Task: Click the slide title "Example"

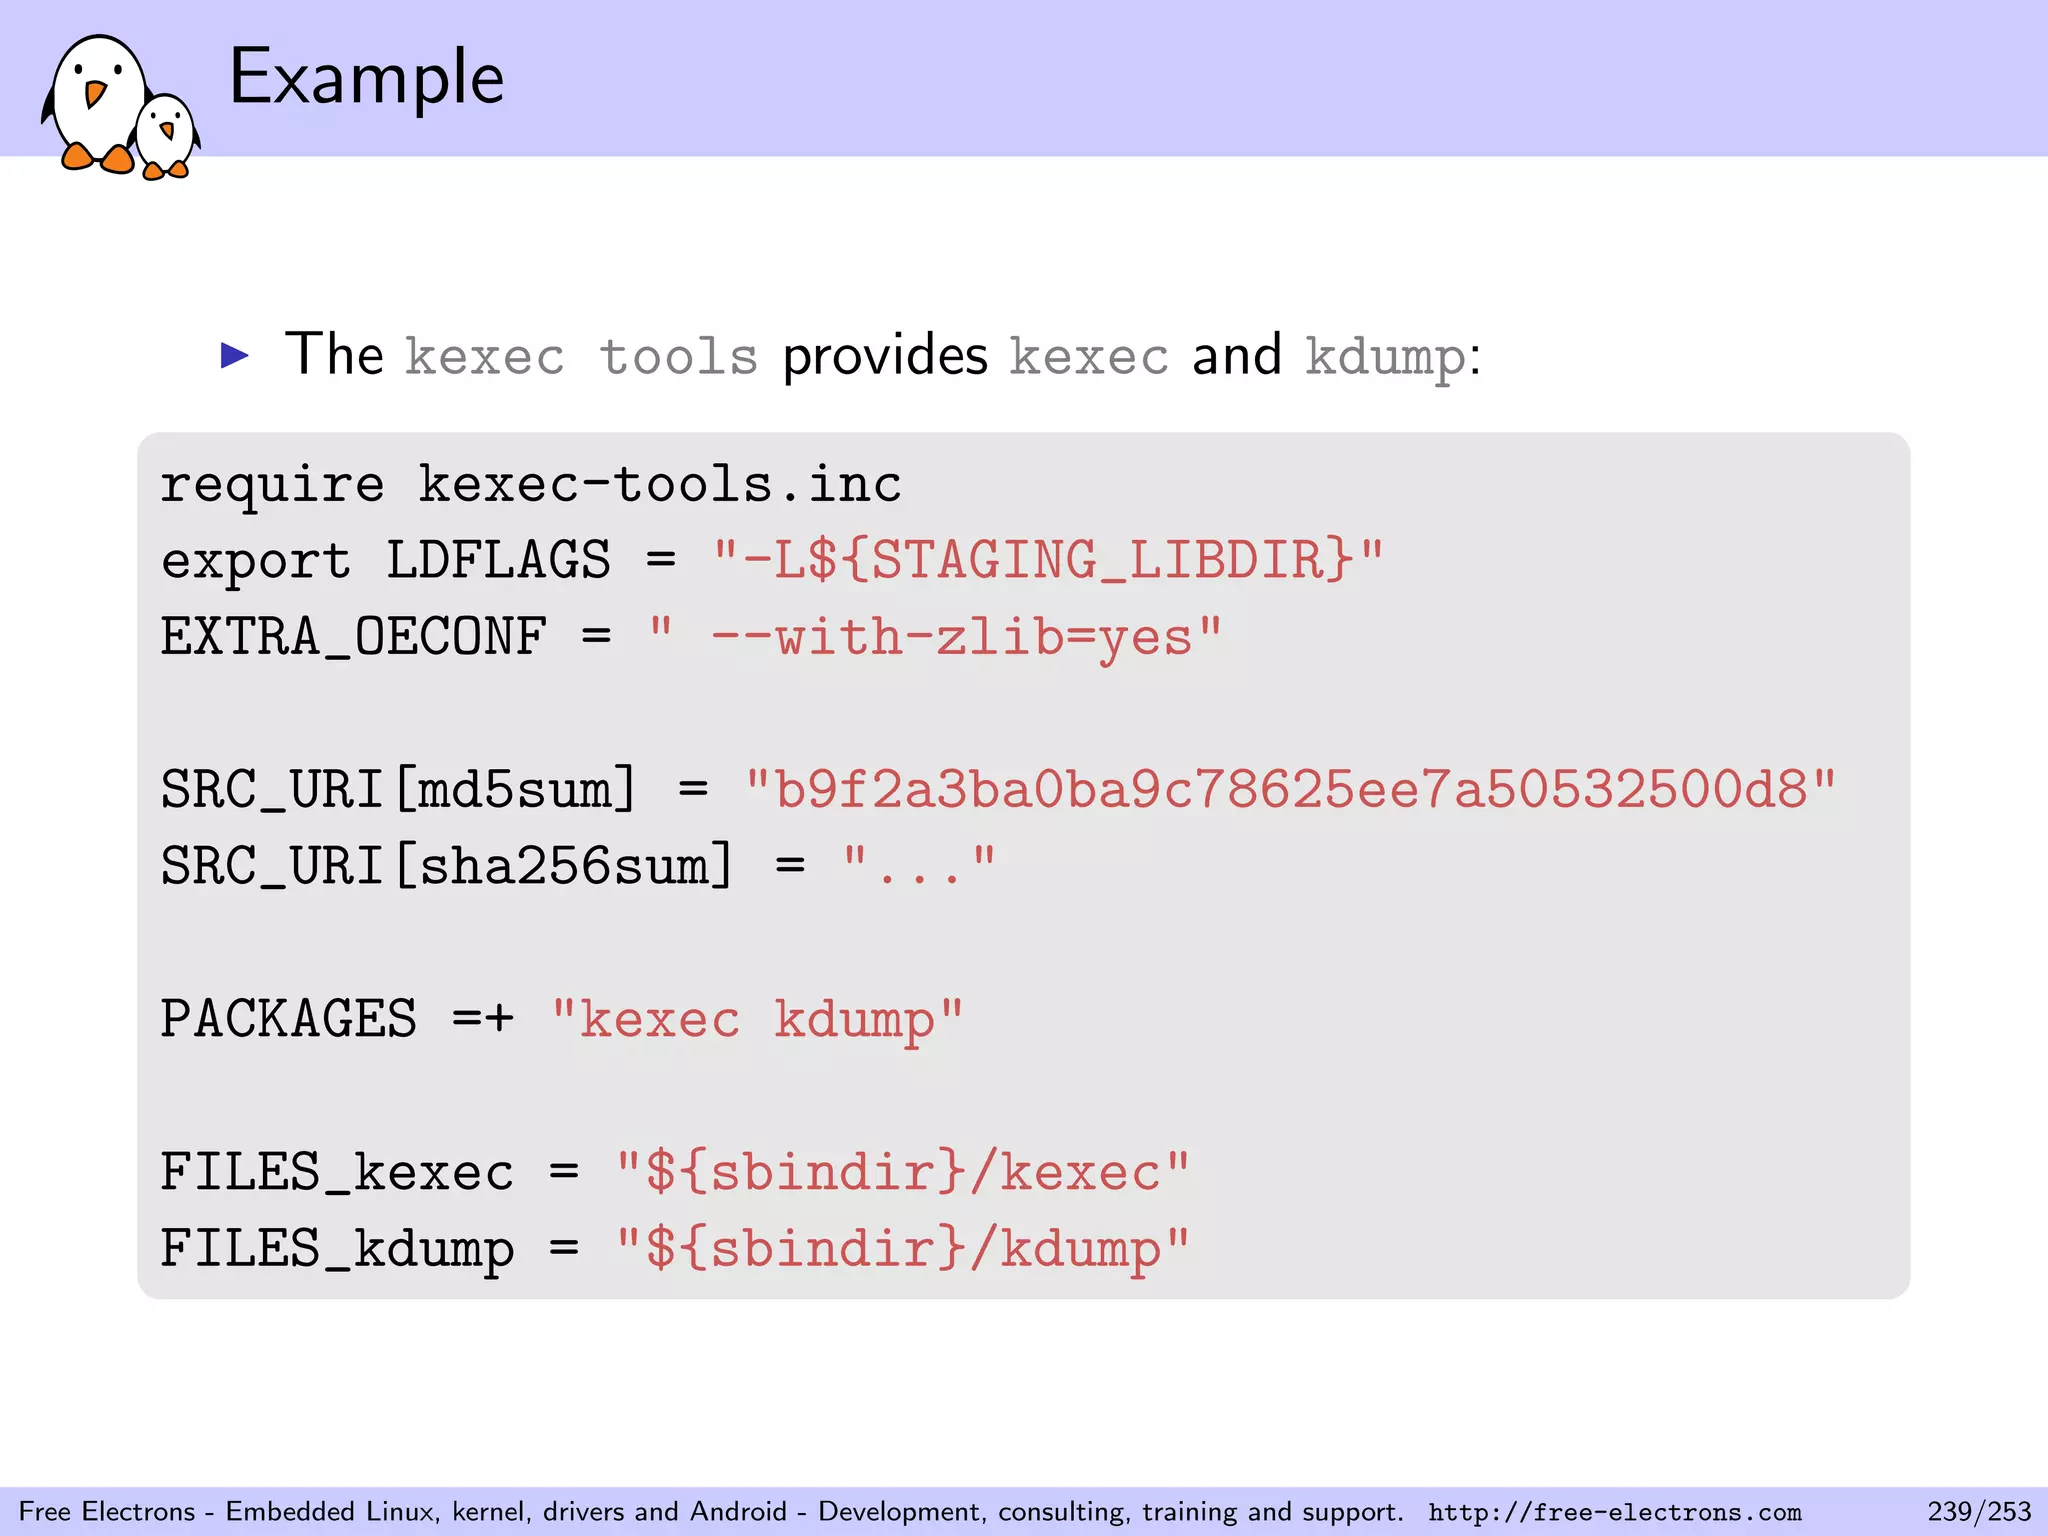Action: pyautogui.click(x=366, y=78)
